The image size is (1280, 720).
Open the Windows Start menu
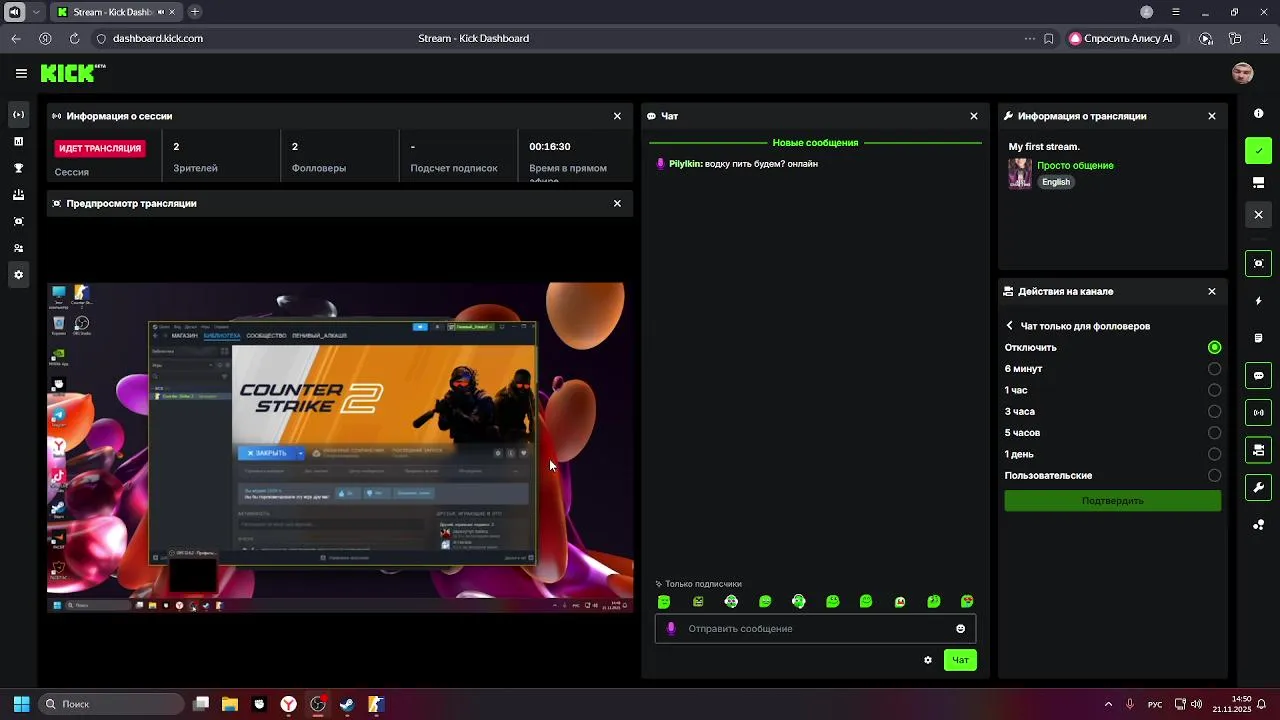tap(21, 704)
